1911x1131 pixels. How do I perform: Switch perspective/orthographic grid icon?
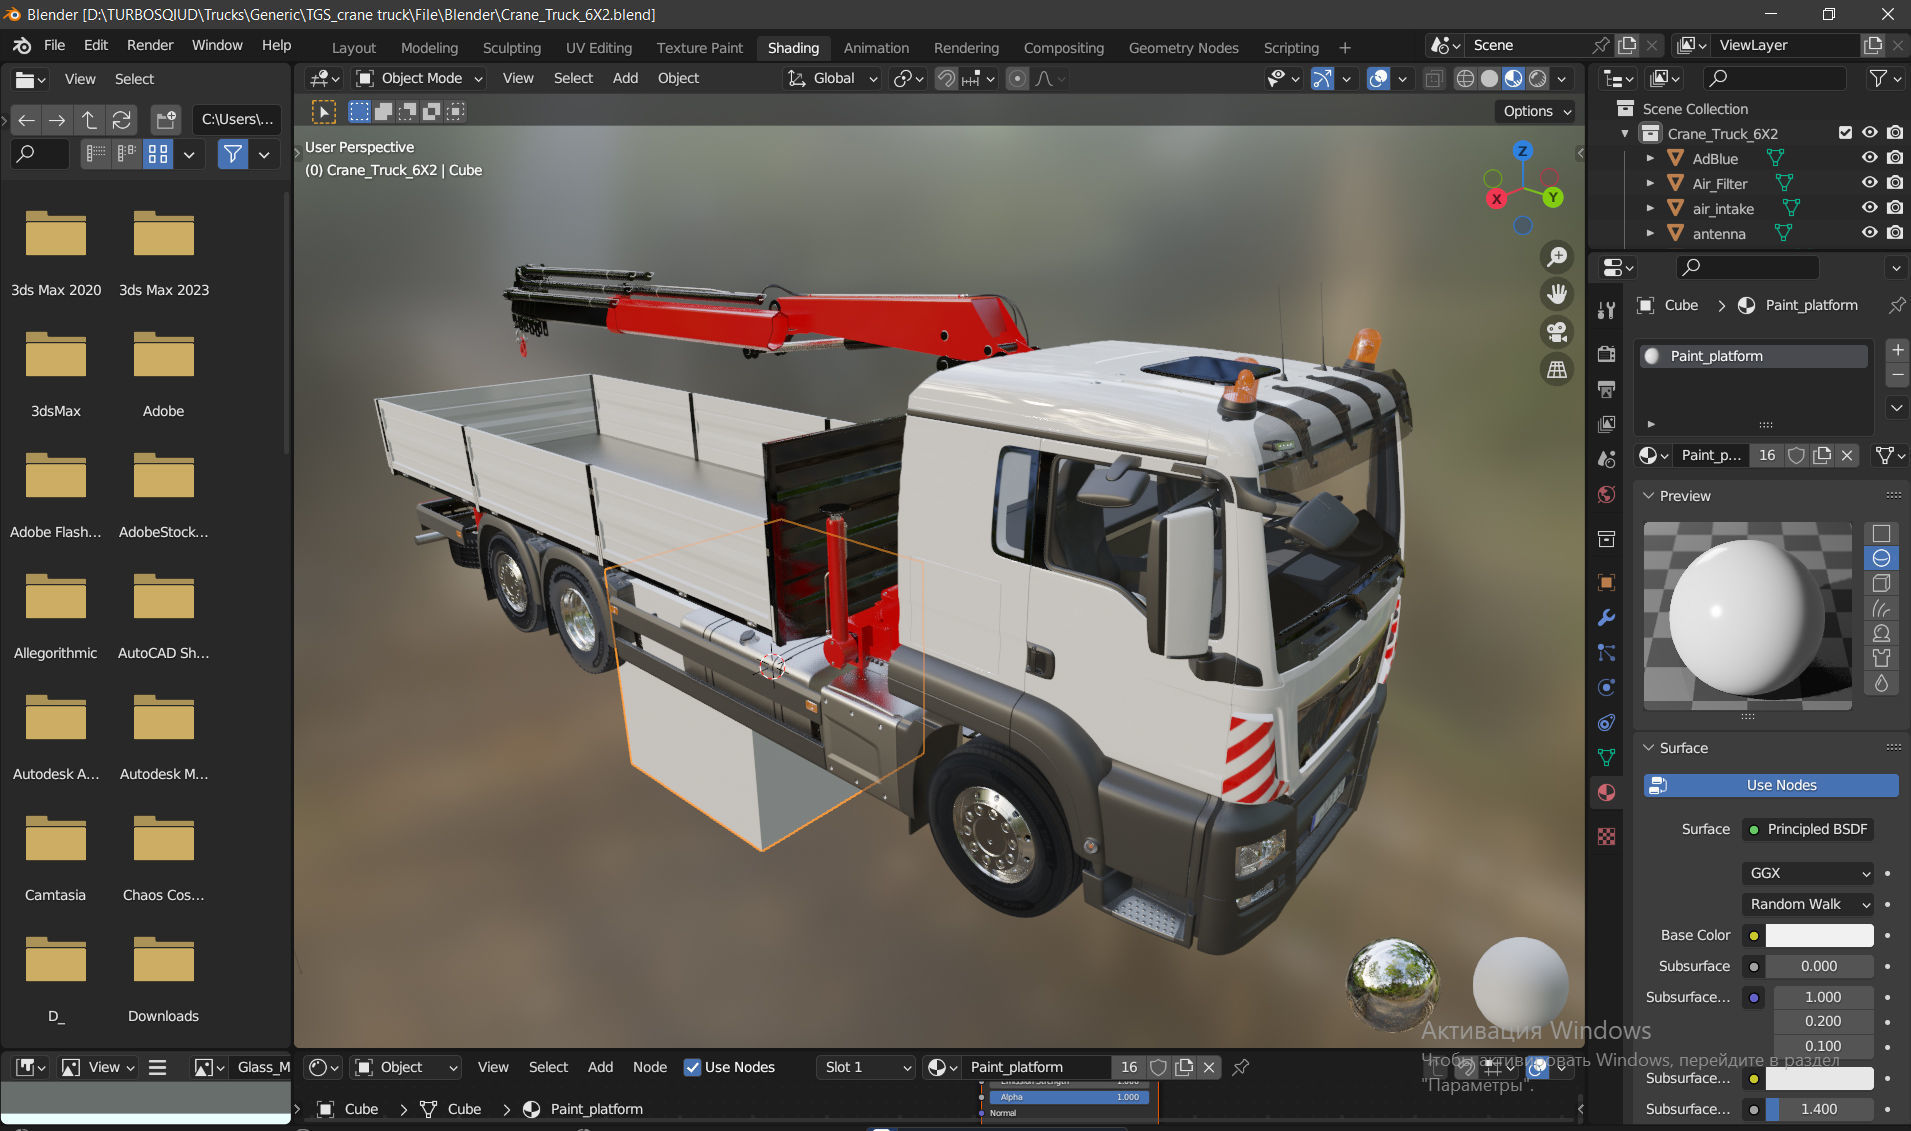(x=1557, y=370)
